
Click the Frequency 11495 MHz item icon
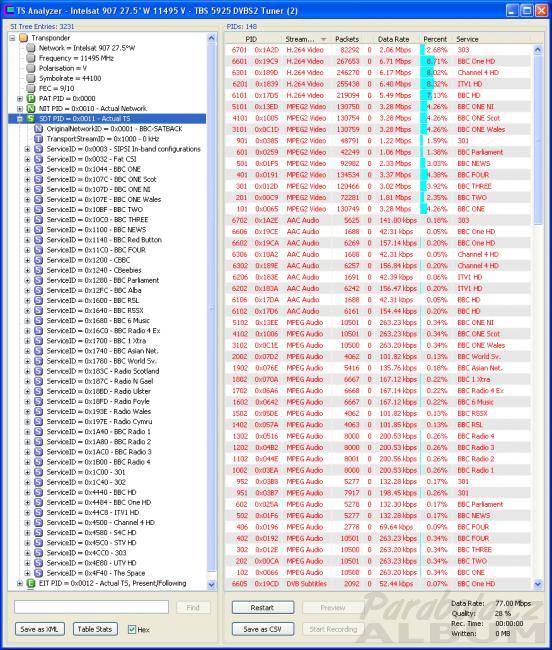(x=31, y=58)
